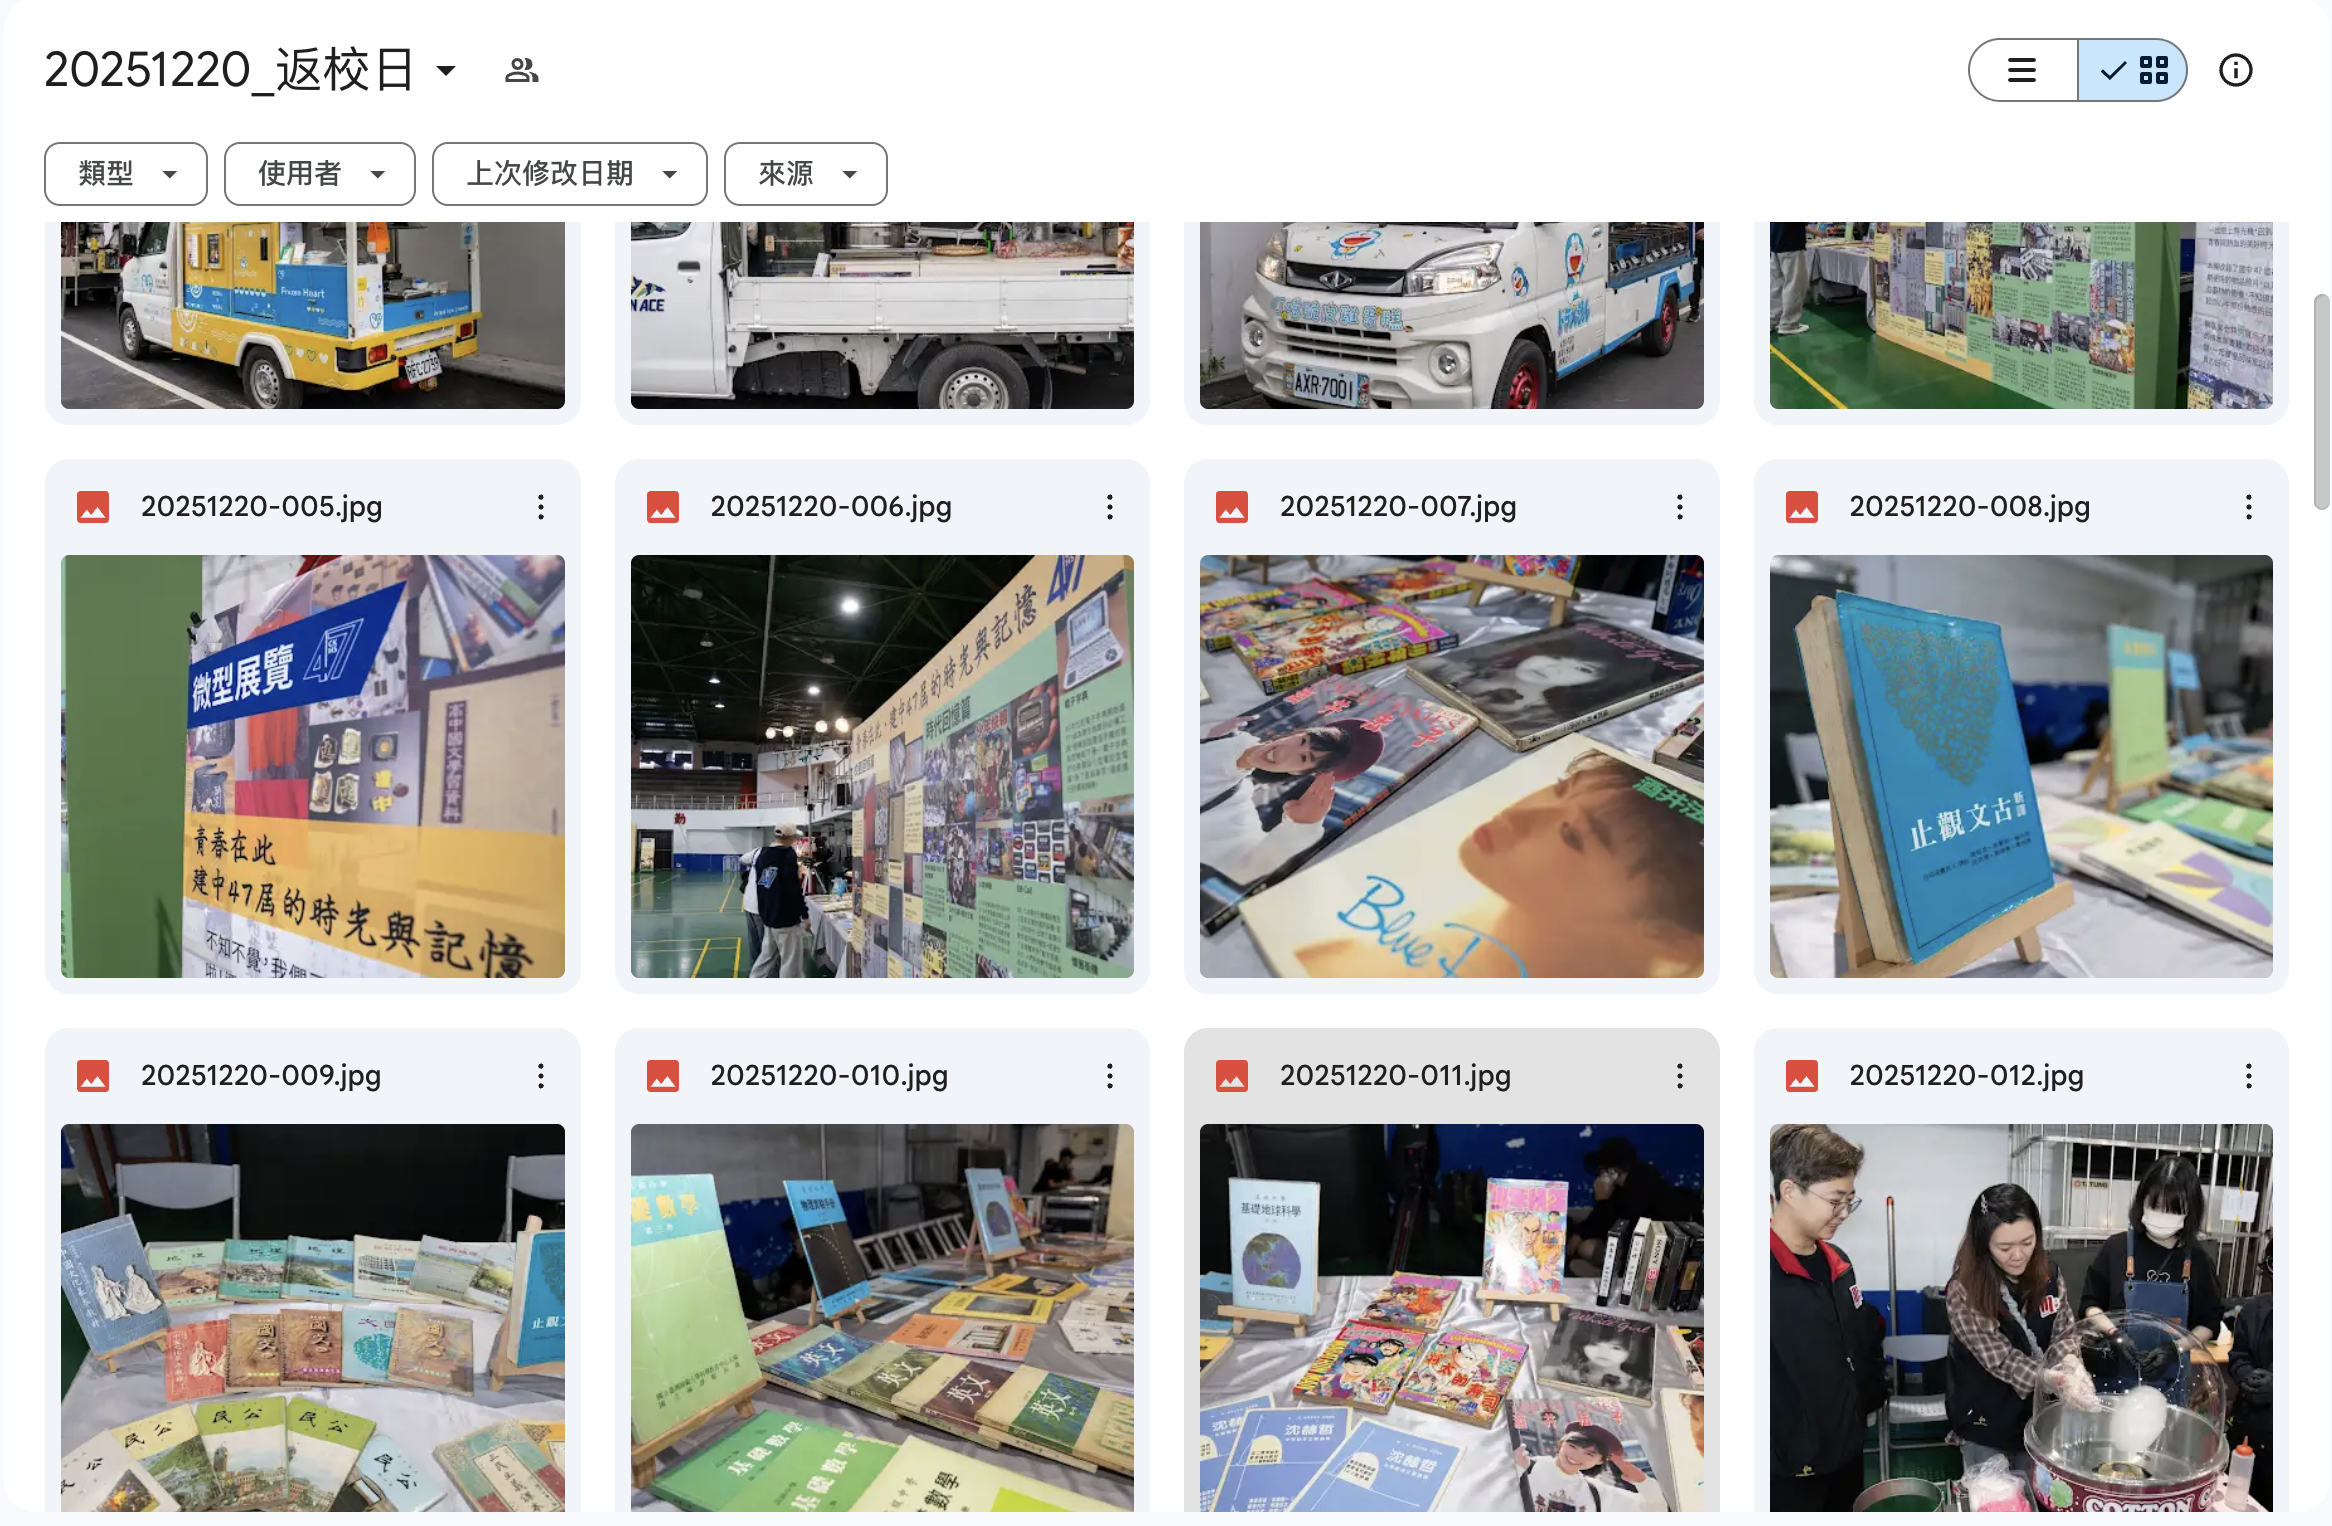Show folder details info icon
2332x1526 pixels.
coord(2235,70)
